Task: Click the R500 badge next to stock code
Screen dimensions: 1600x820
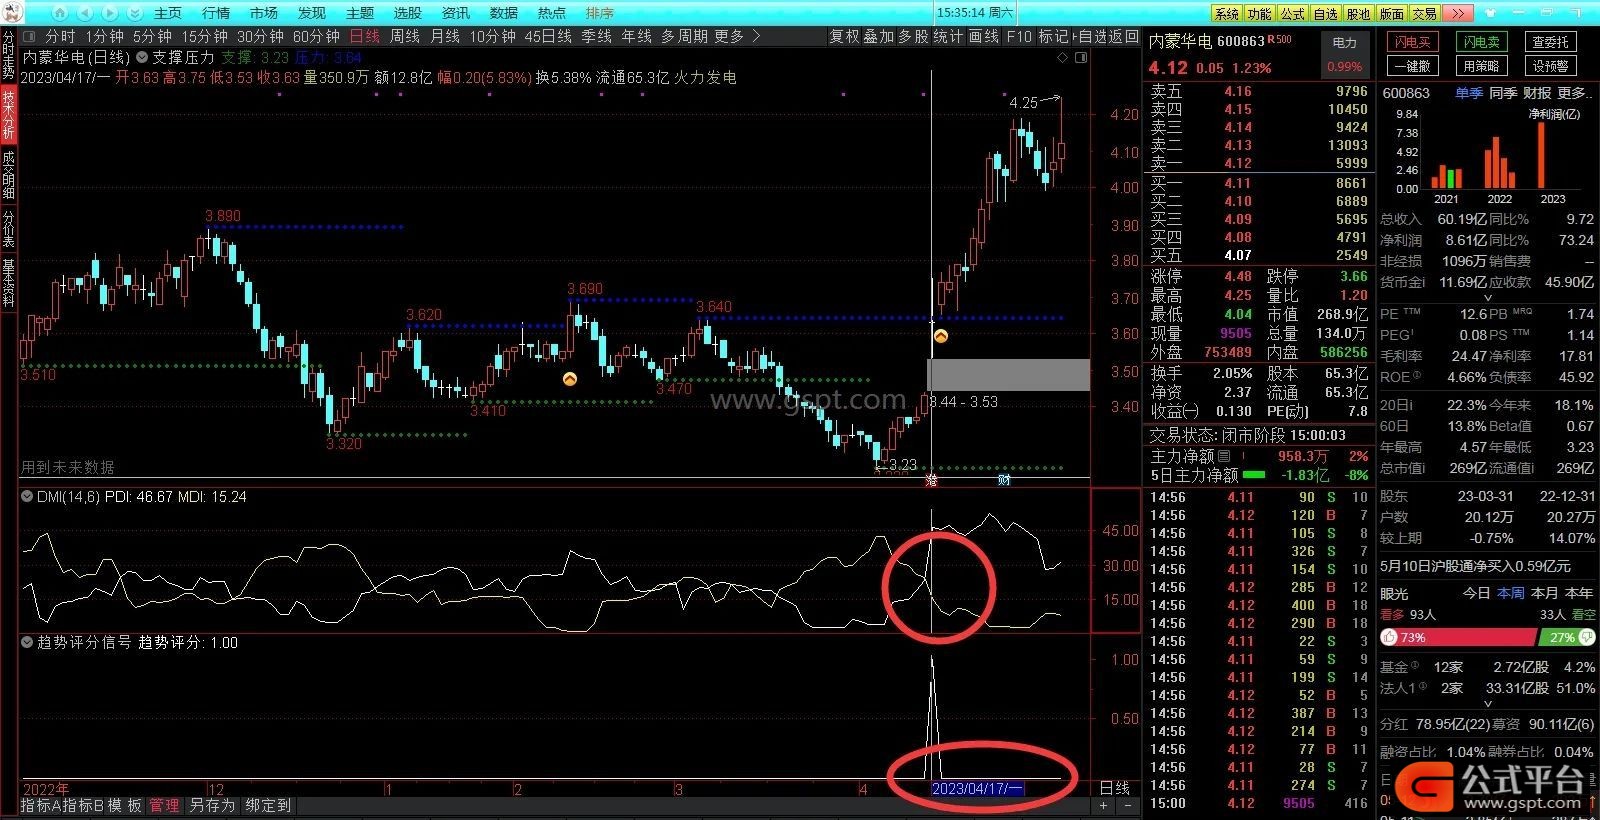Action: click(1279, 40)
